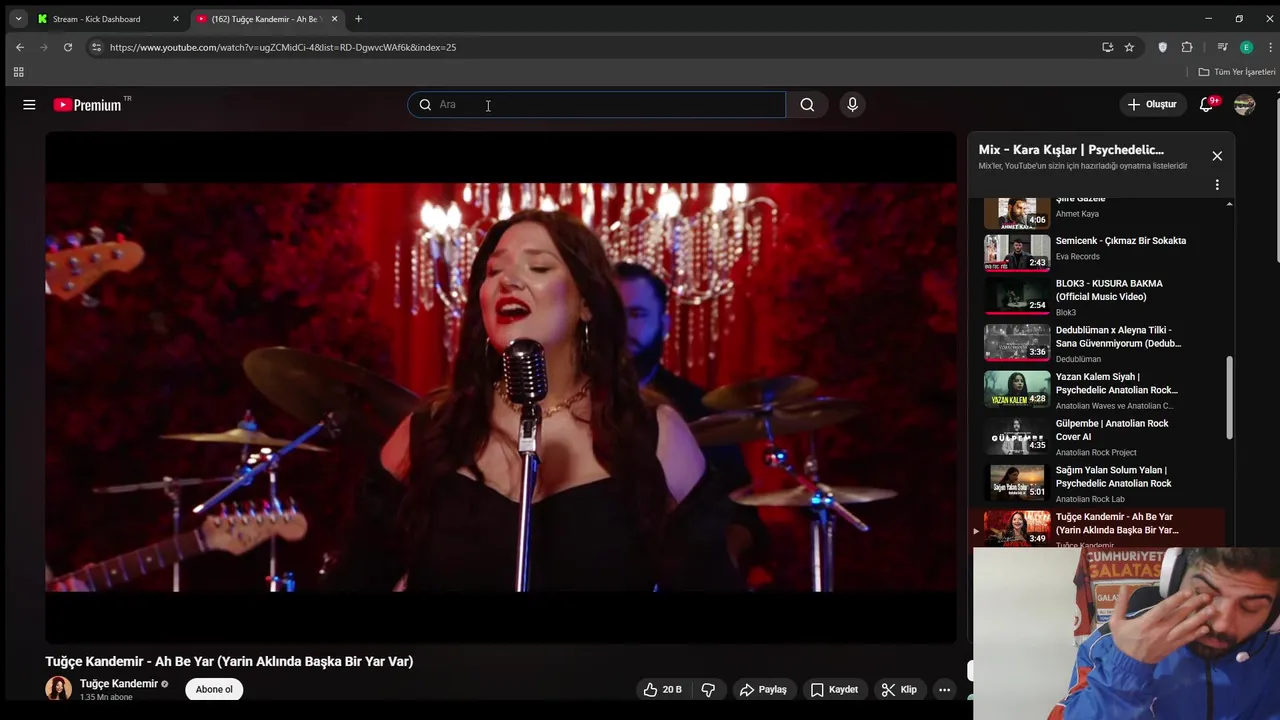The width and height of the screenshot is (1280, 720).
Task: Play Sağım Yalan Solum Yalan item
Action: click(x=1103, y=484)
